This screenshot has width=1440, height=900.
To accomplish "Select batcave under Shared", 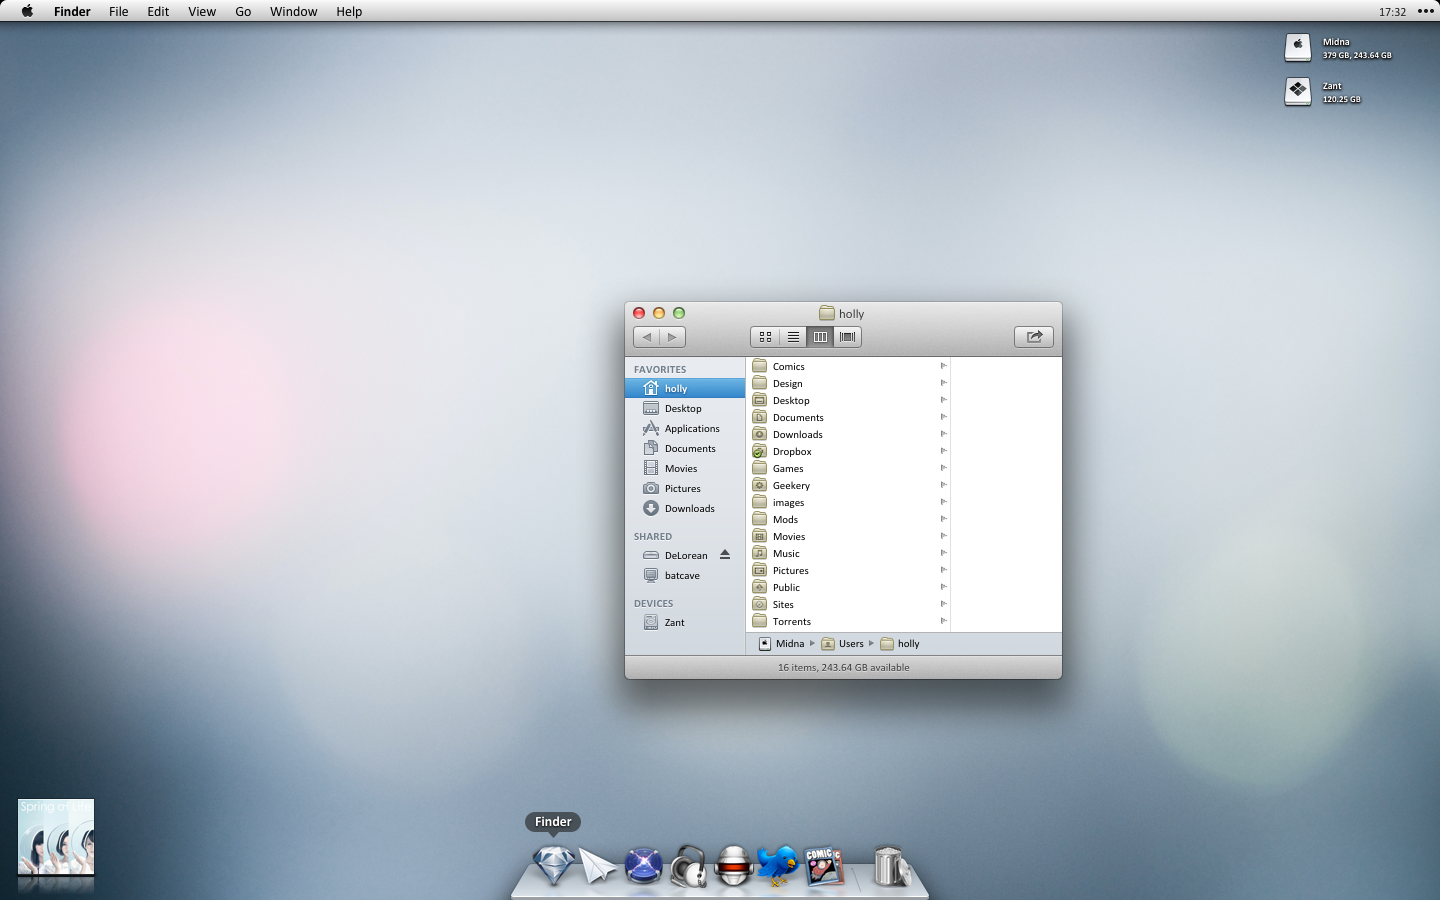I will pos(685,575).
